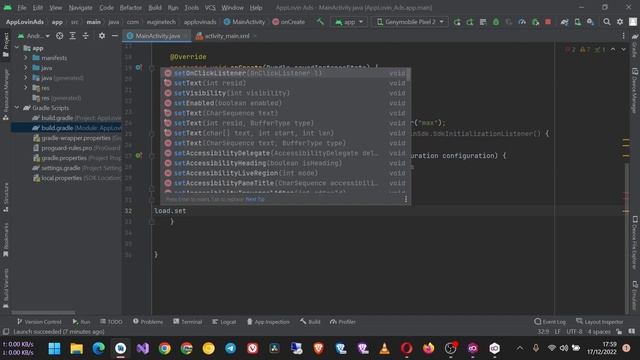Open the Genymobile Pixel 2 device dropdown
The image size is (640, 360).
pyautogui.click(x=410, y=22)
